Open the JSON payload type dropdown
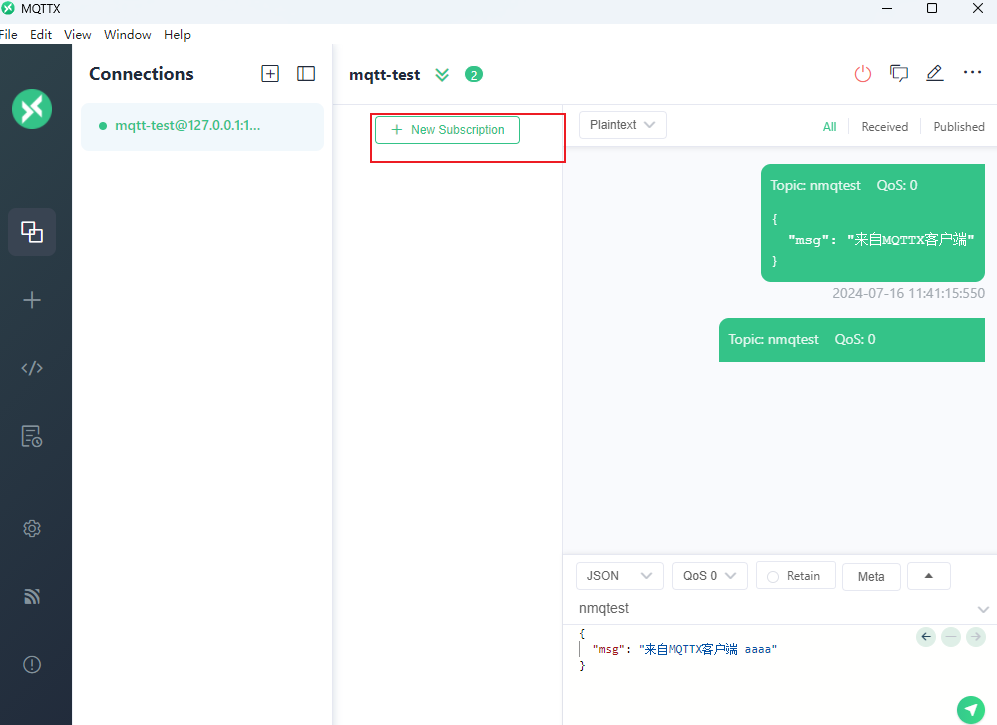 click(x=620, y=576)
